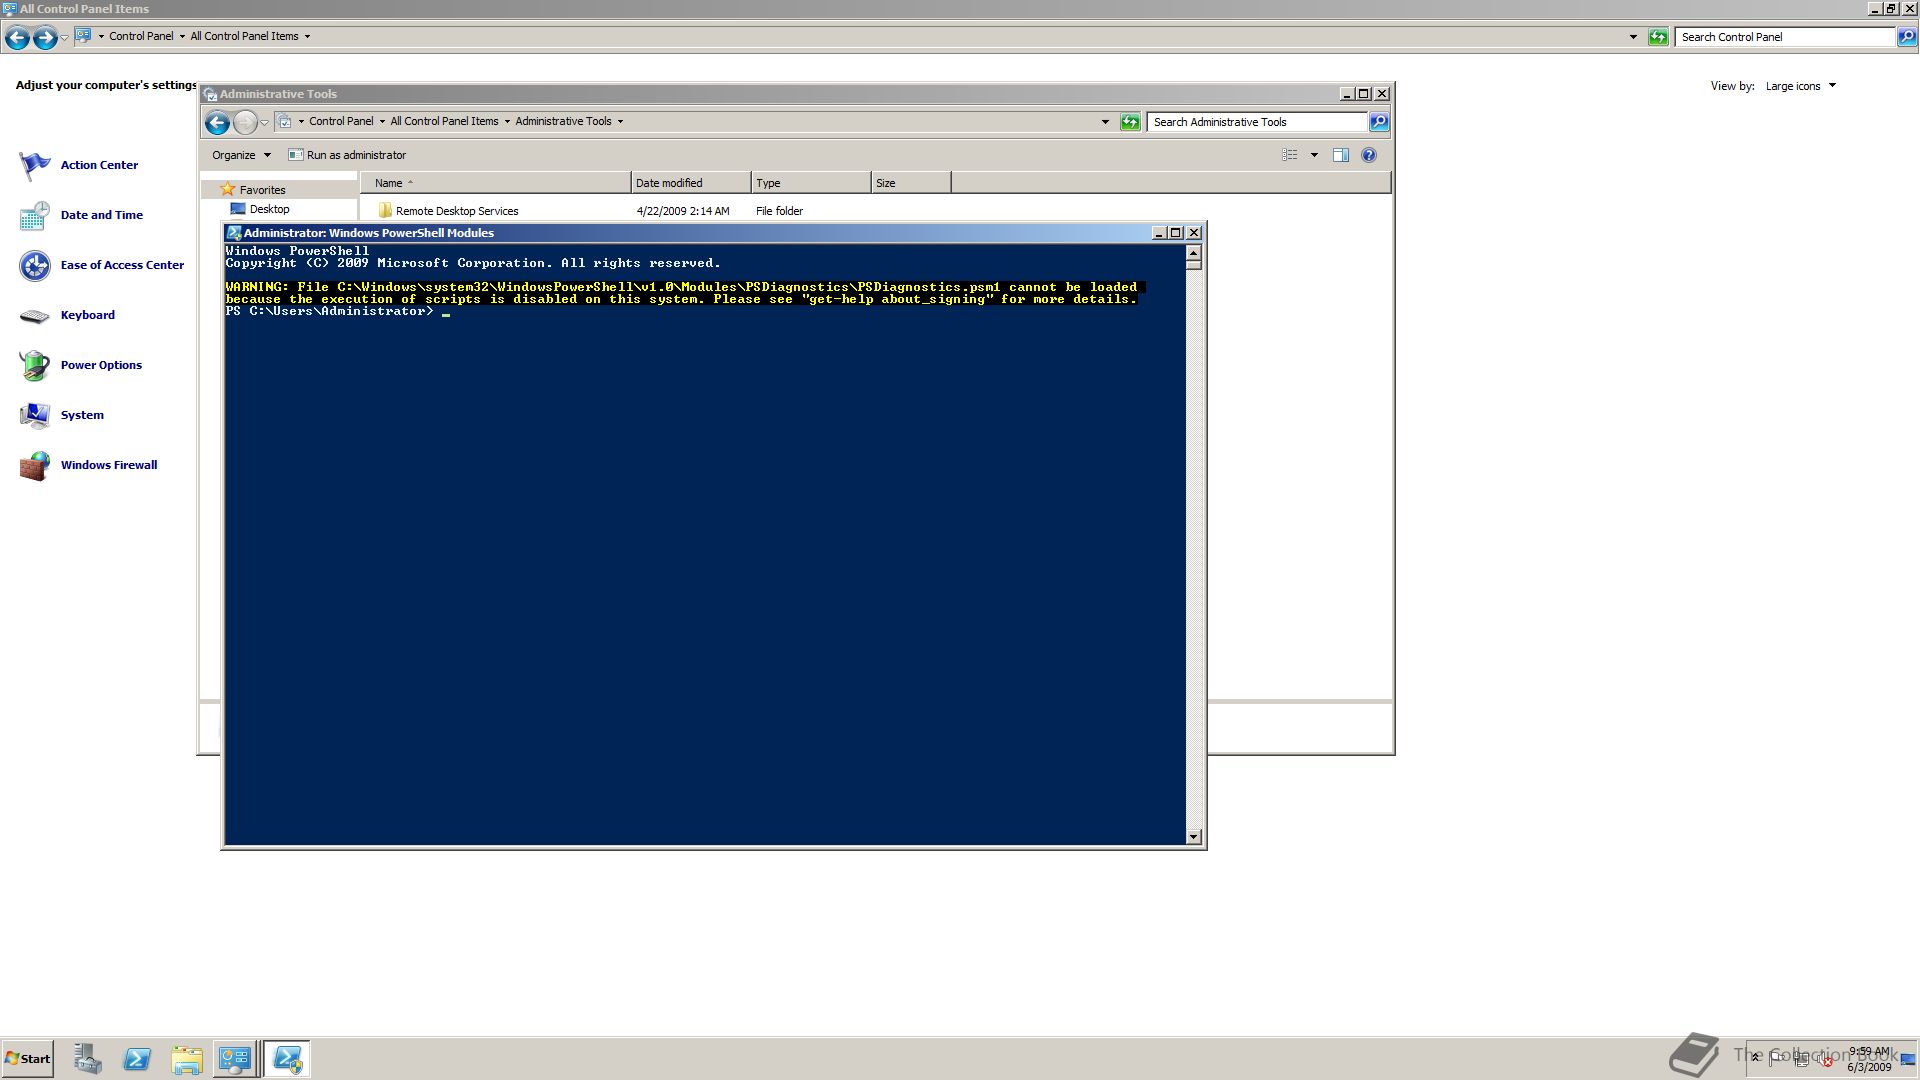Screen dimensions: 1920x1080
Task: Refresh the main Control Panel address bar
Action: click(1658, 37)
